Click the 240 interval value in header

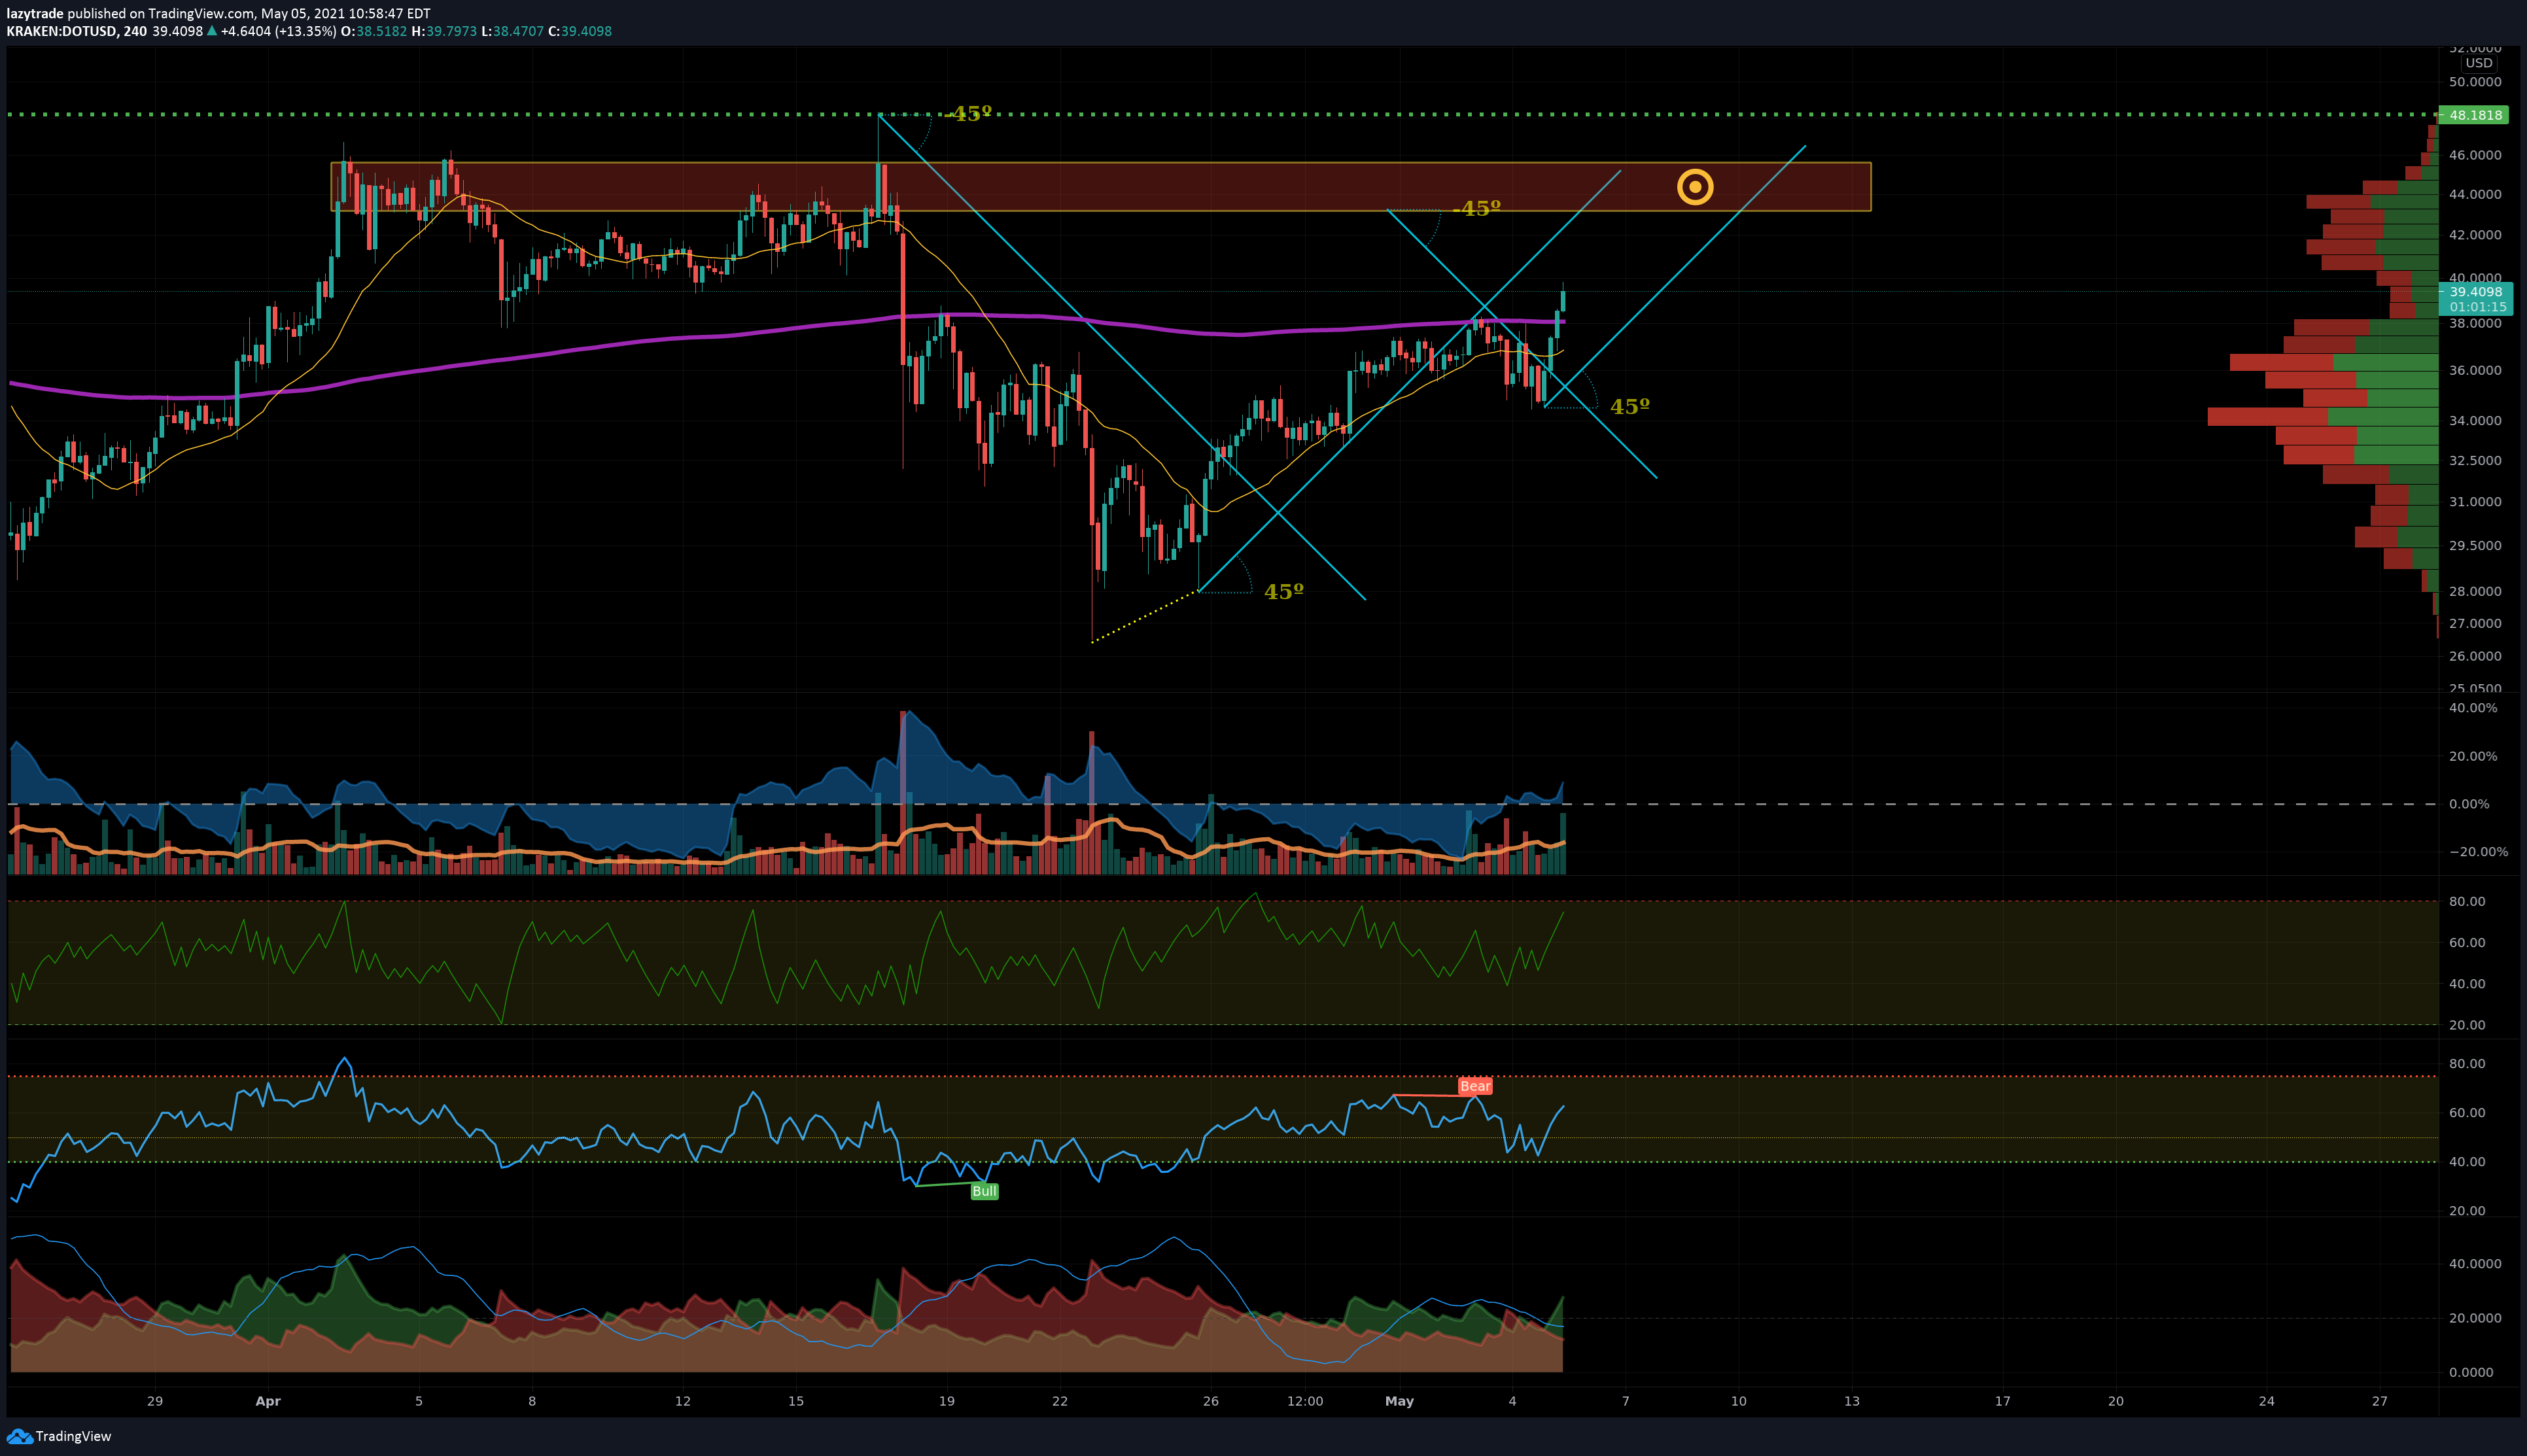click(135, 31)
